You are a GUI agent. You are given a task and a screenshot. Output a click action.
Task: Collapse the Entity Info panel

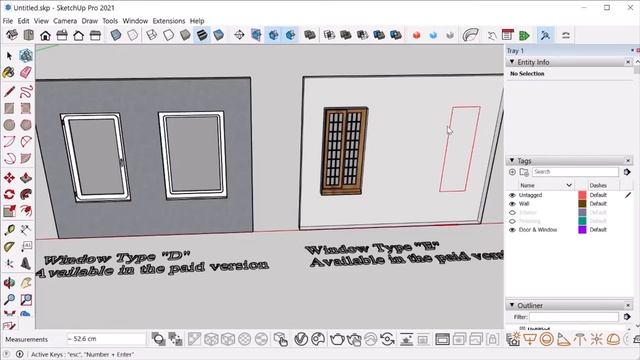[x=512, y=62]
